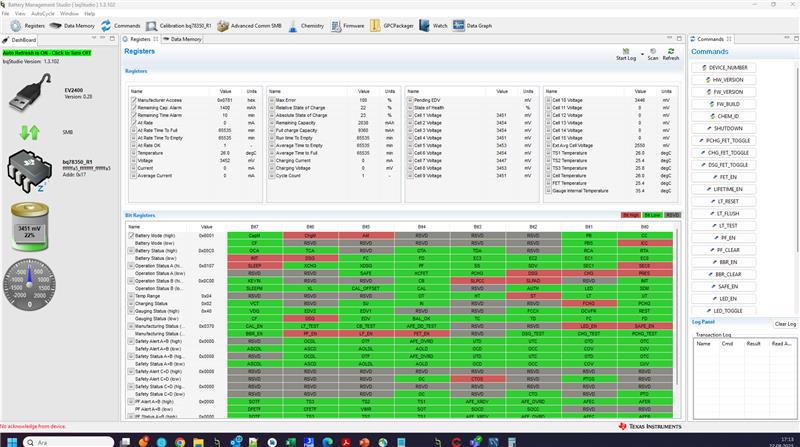This screenshot has height=447, width=800.
Task: Open the File menu
Action: (x=6, y=14)
